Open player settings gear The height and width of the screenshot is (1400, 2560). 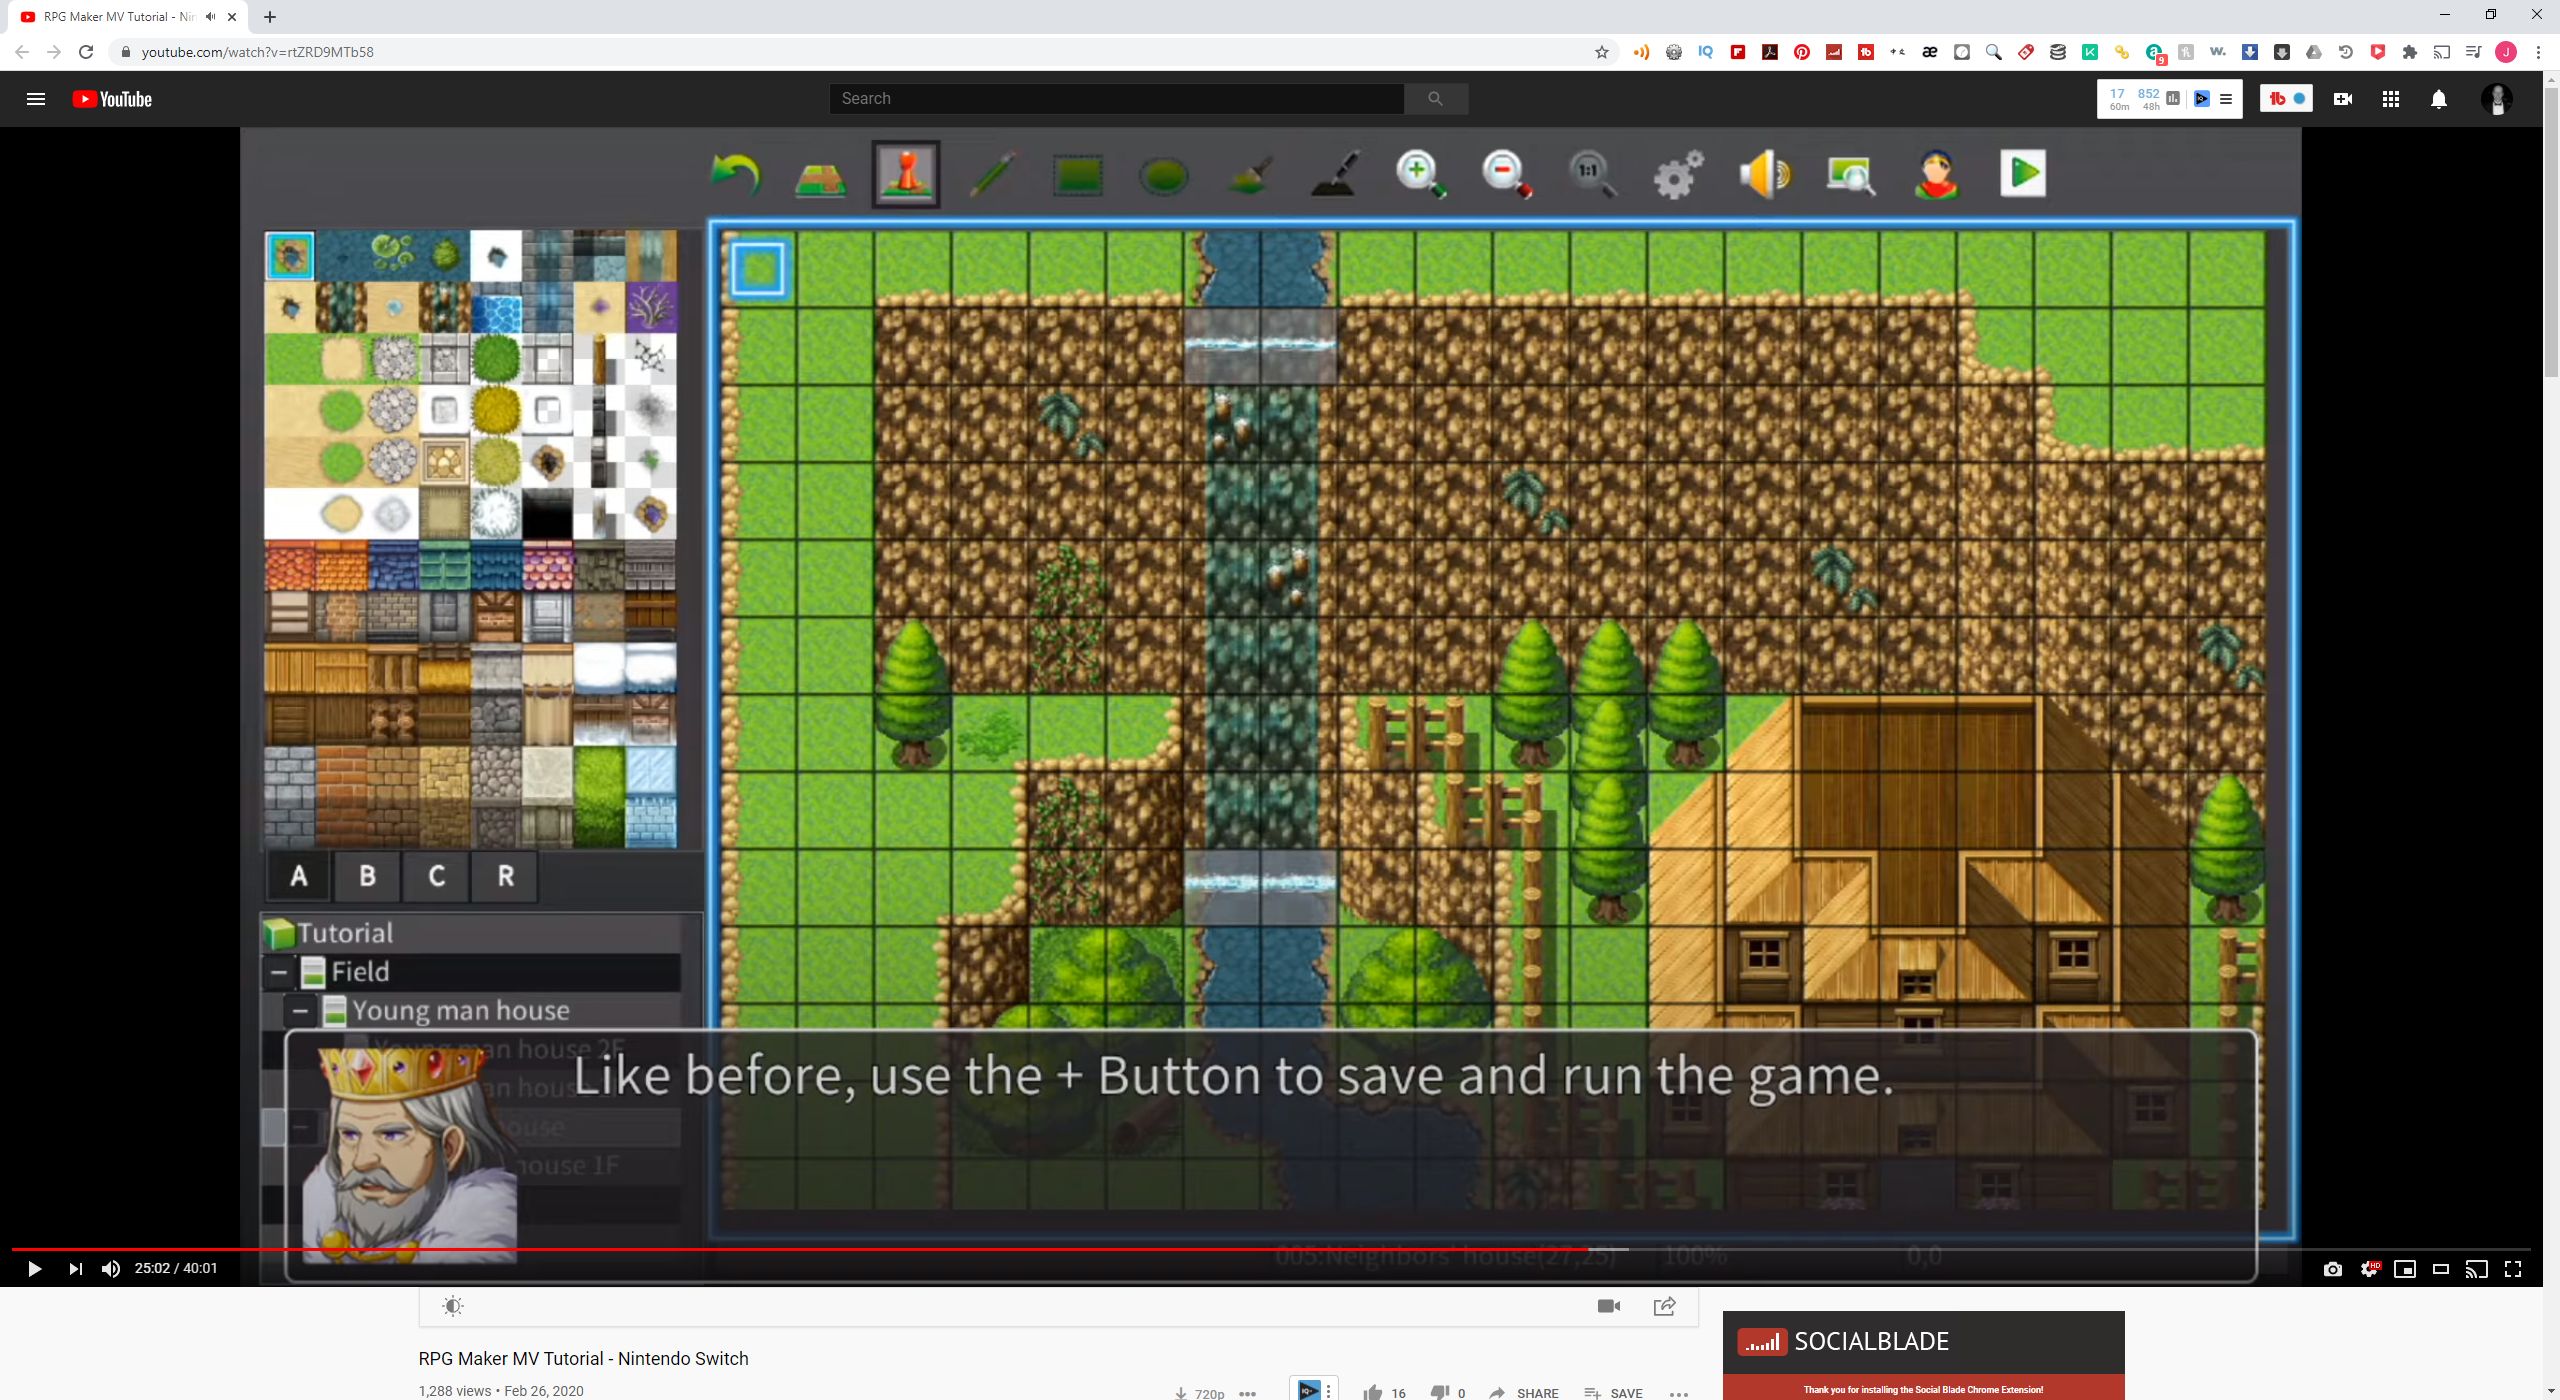[x=2369, y=1269]
